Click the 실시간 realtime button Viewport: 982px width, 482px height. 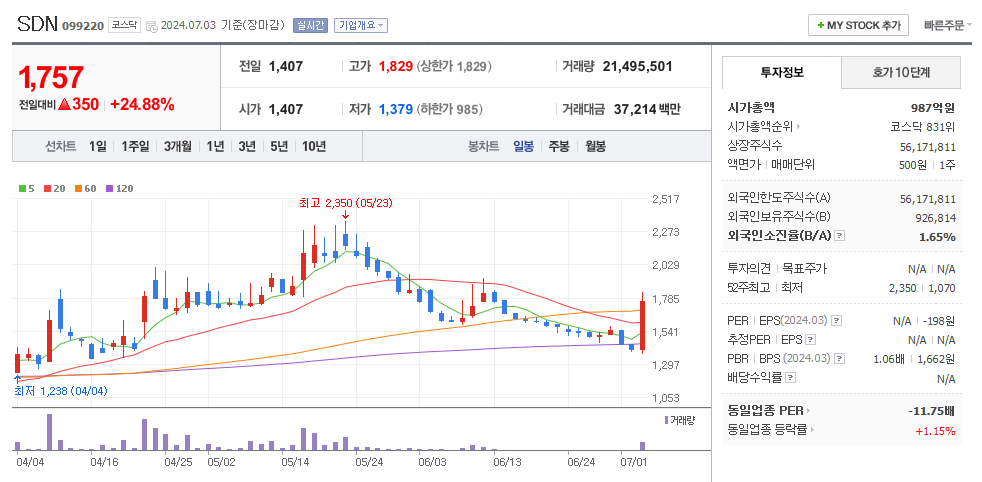309,25
